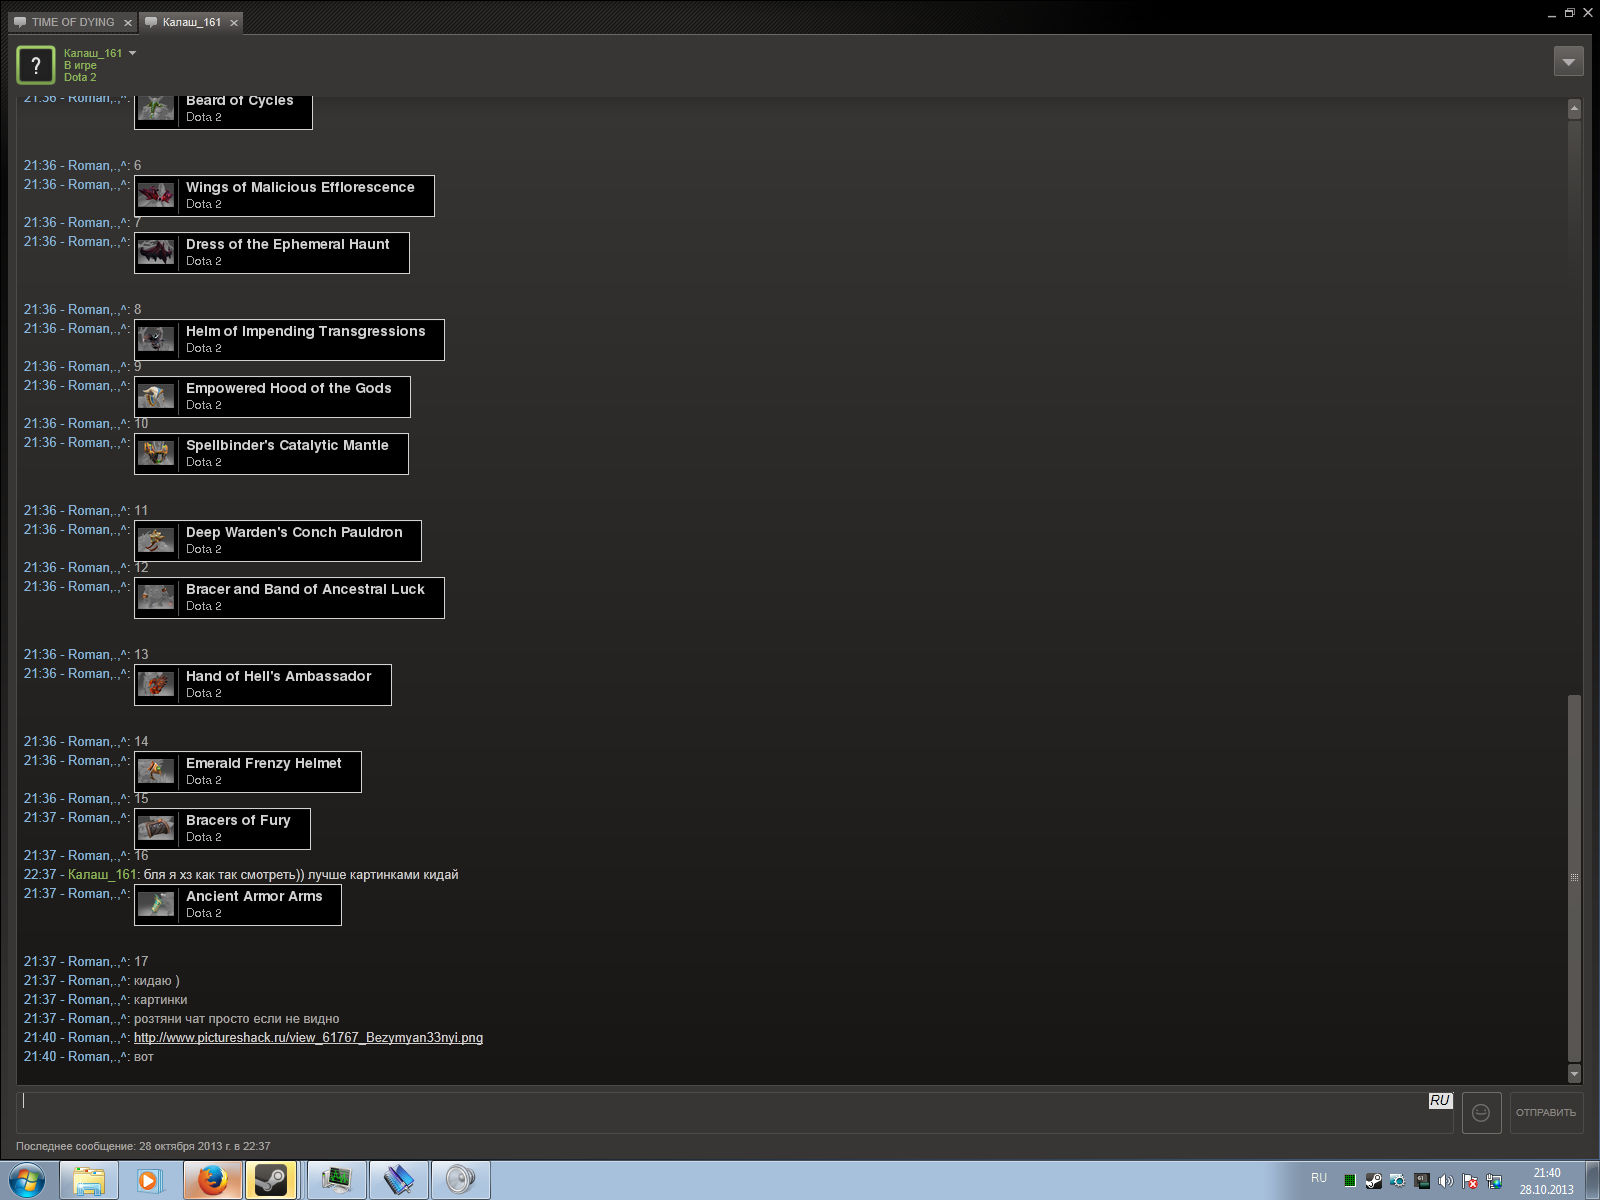Image resolution: width=1600 pixels, height=1200 pixels.
Task: Open Windows Start menu orb
Action: [27, 1181]
